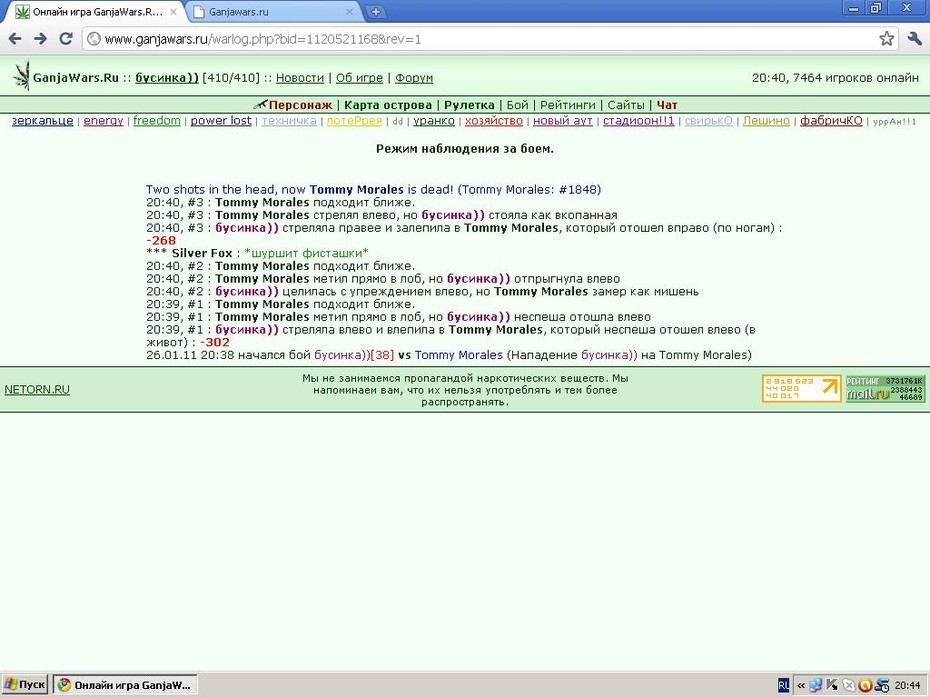The height and width of the screenshot is (698, 930).
Task: Open Chrome wrench settings menu
Action: 914,39
